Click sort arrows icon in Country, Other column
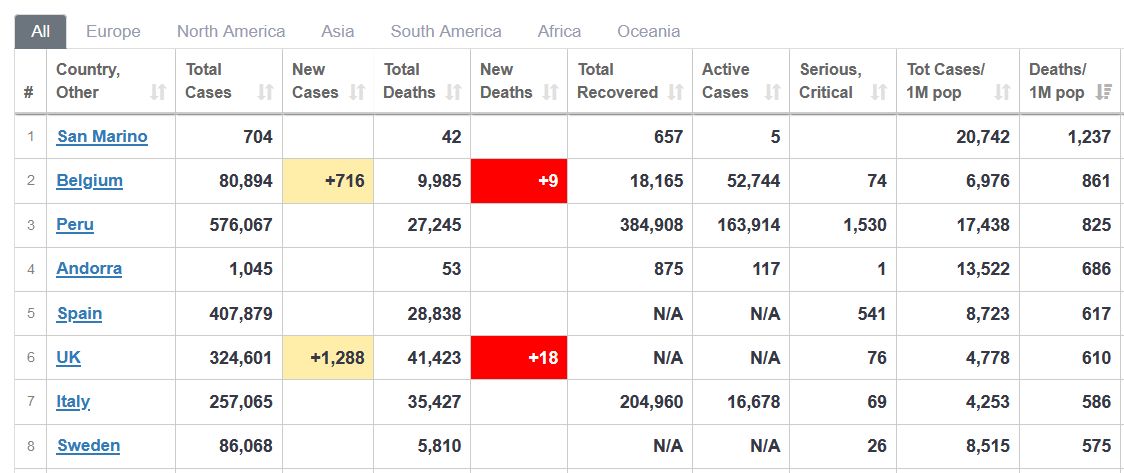This screenshot has height=473, width=1124. (158, 93)
